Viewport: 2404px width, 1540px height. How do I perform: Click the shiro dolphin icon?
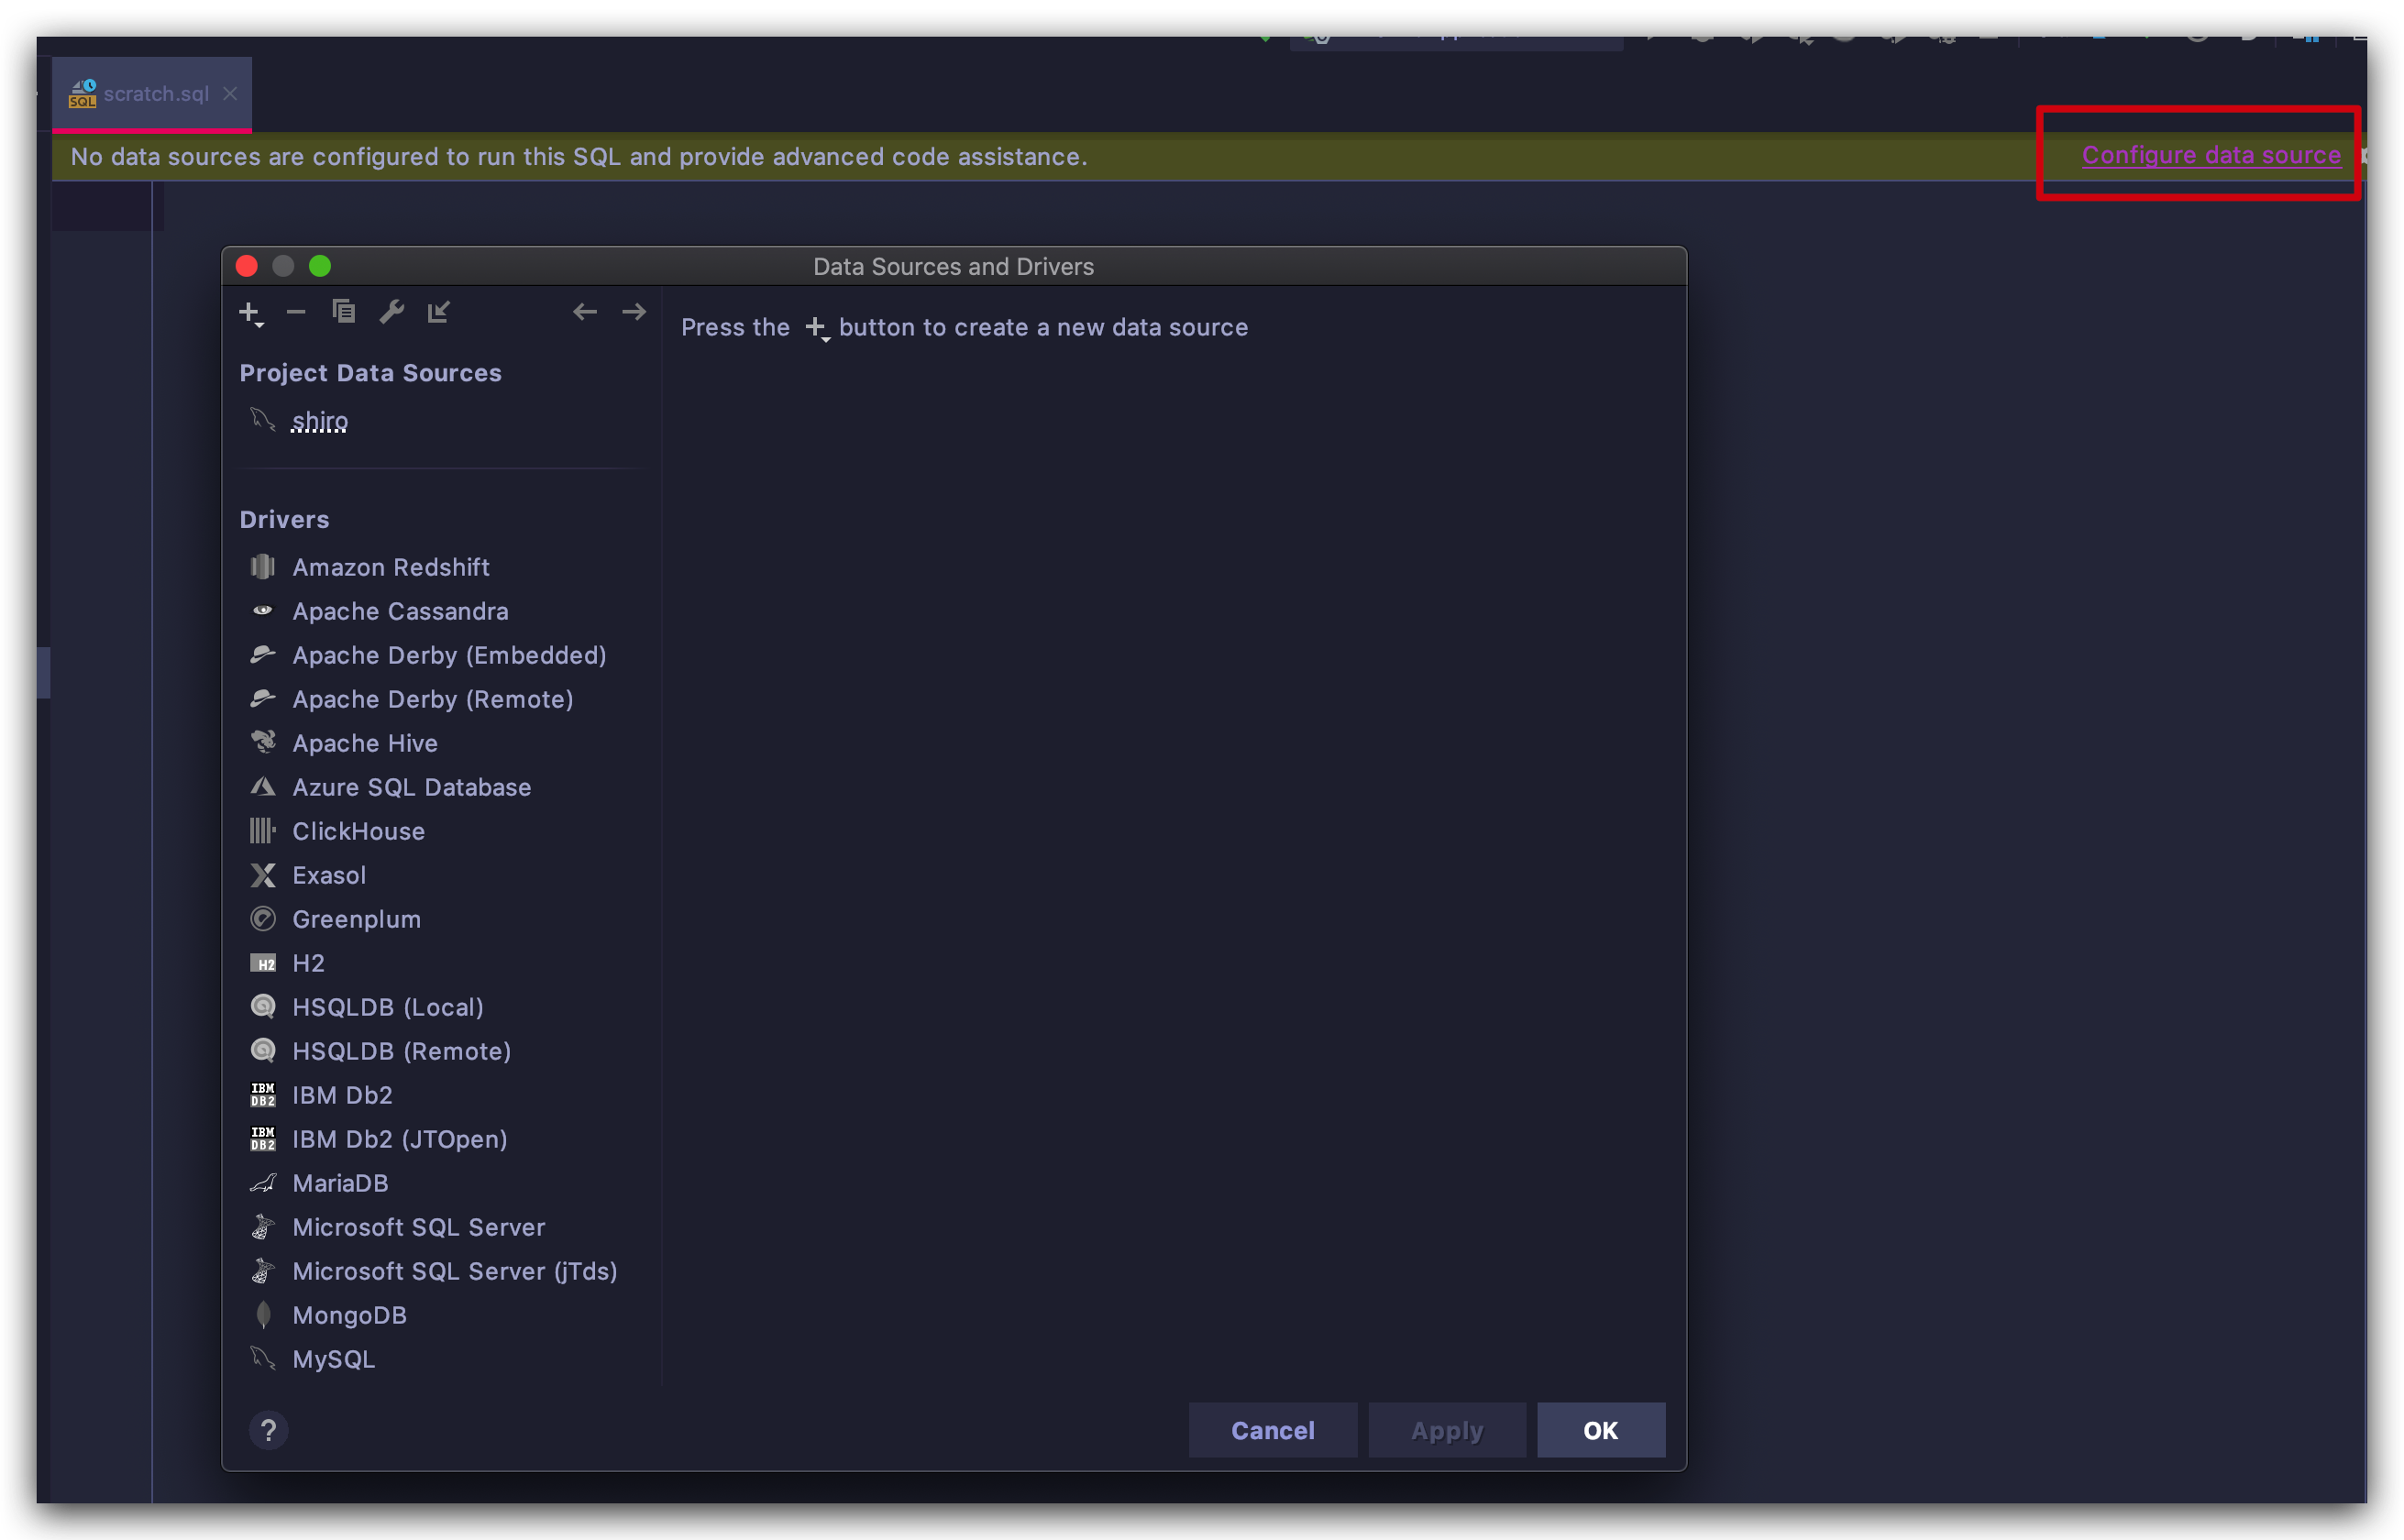(263, 420)
